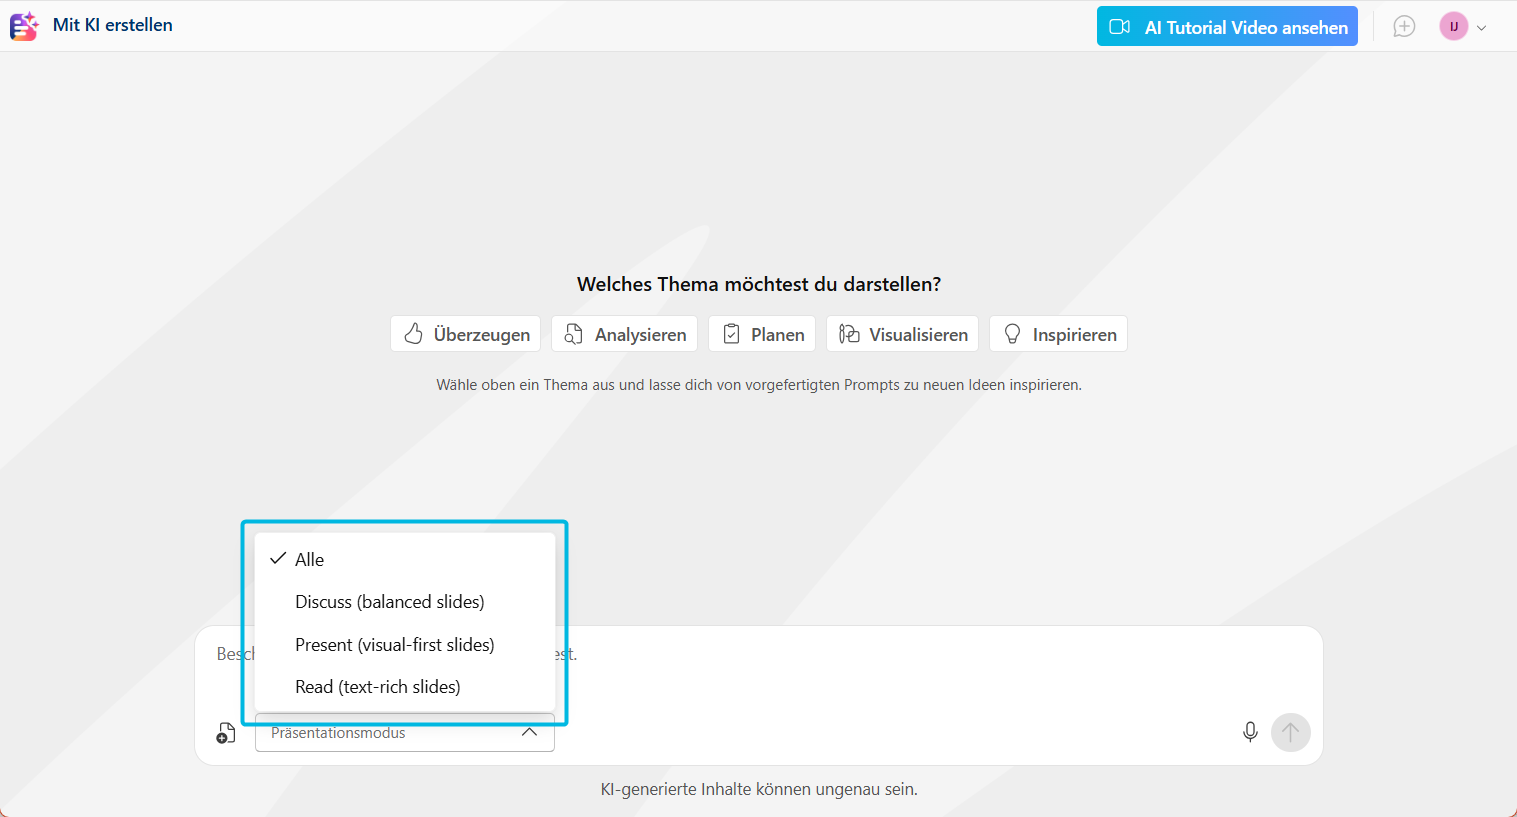Choose Present (visual-first slides) option
Viewport: 1517px width, 817px height.
click(405, 645)
